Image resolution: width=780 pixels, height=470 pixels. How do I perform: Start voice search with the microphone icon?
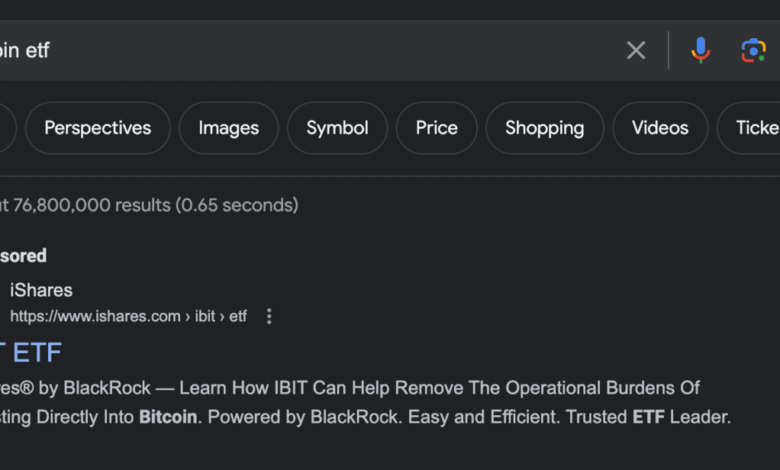click(701, 51)
